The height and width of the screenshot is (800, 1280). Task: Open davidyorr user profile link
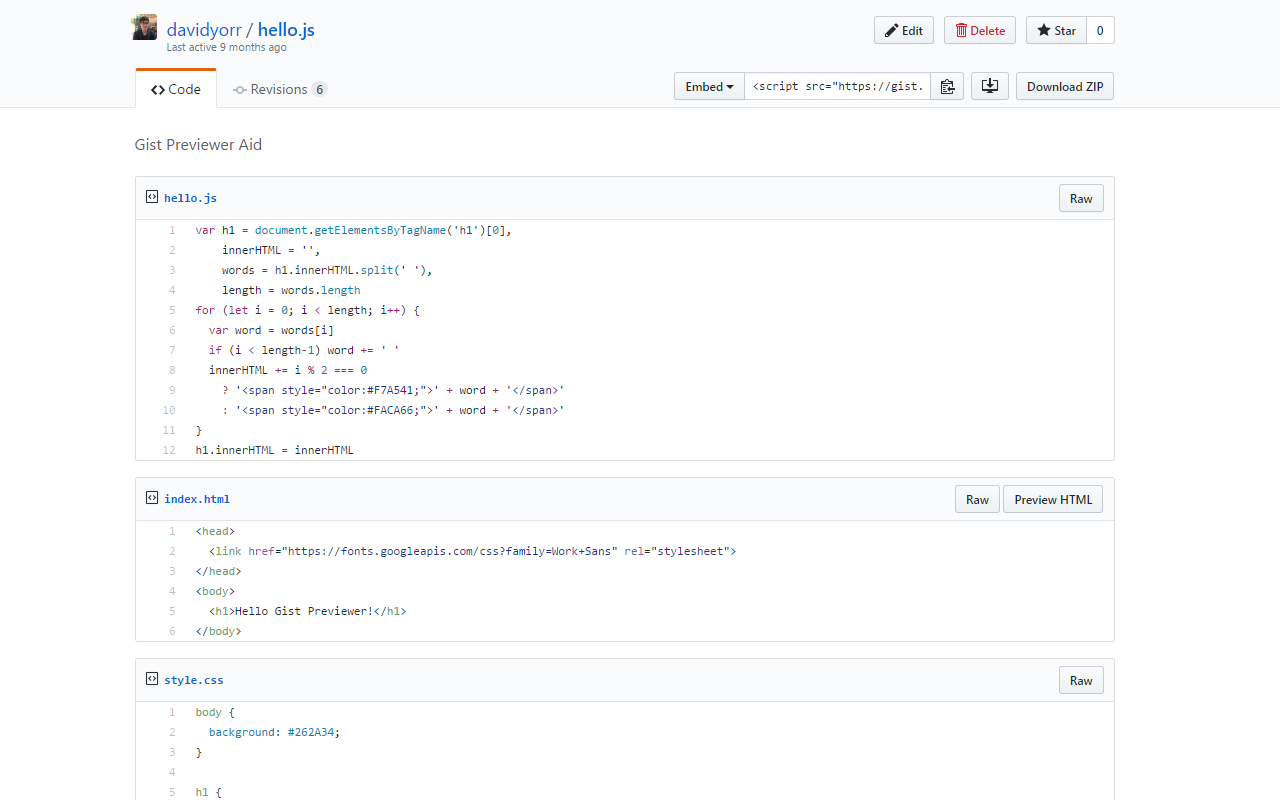[x=204, y=30]
